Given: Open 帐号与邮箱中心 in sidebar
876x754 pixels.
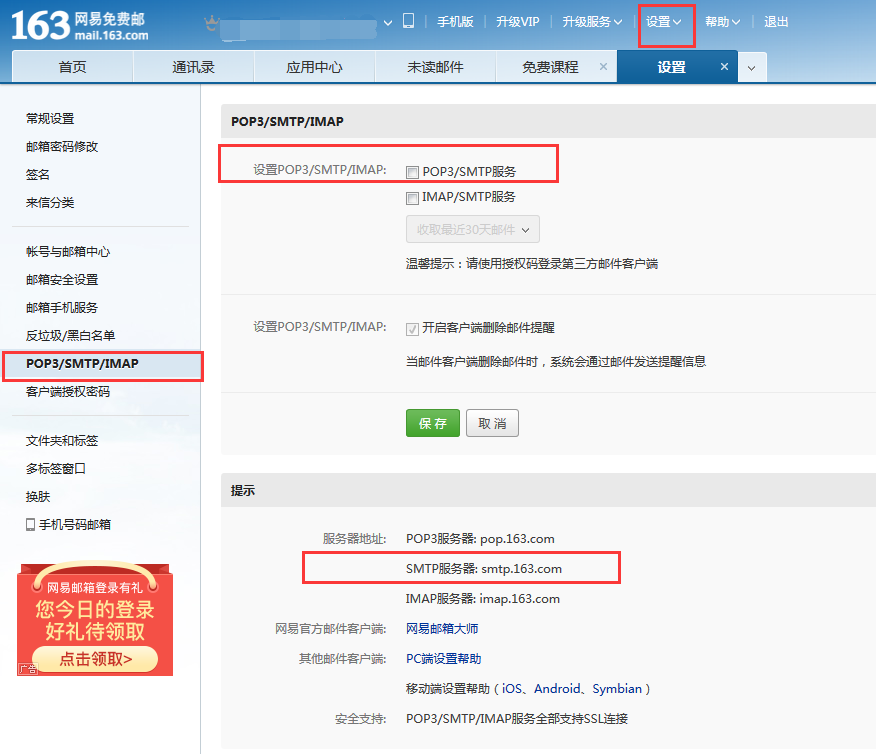Looking at the screenshot, I should coord(68,251).
